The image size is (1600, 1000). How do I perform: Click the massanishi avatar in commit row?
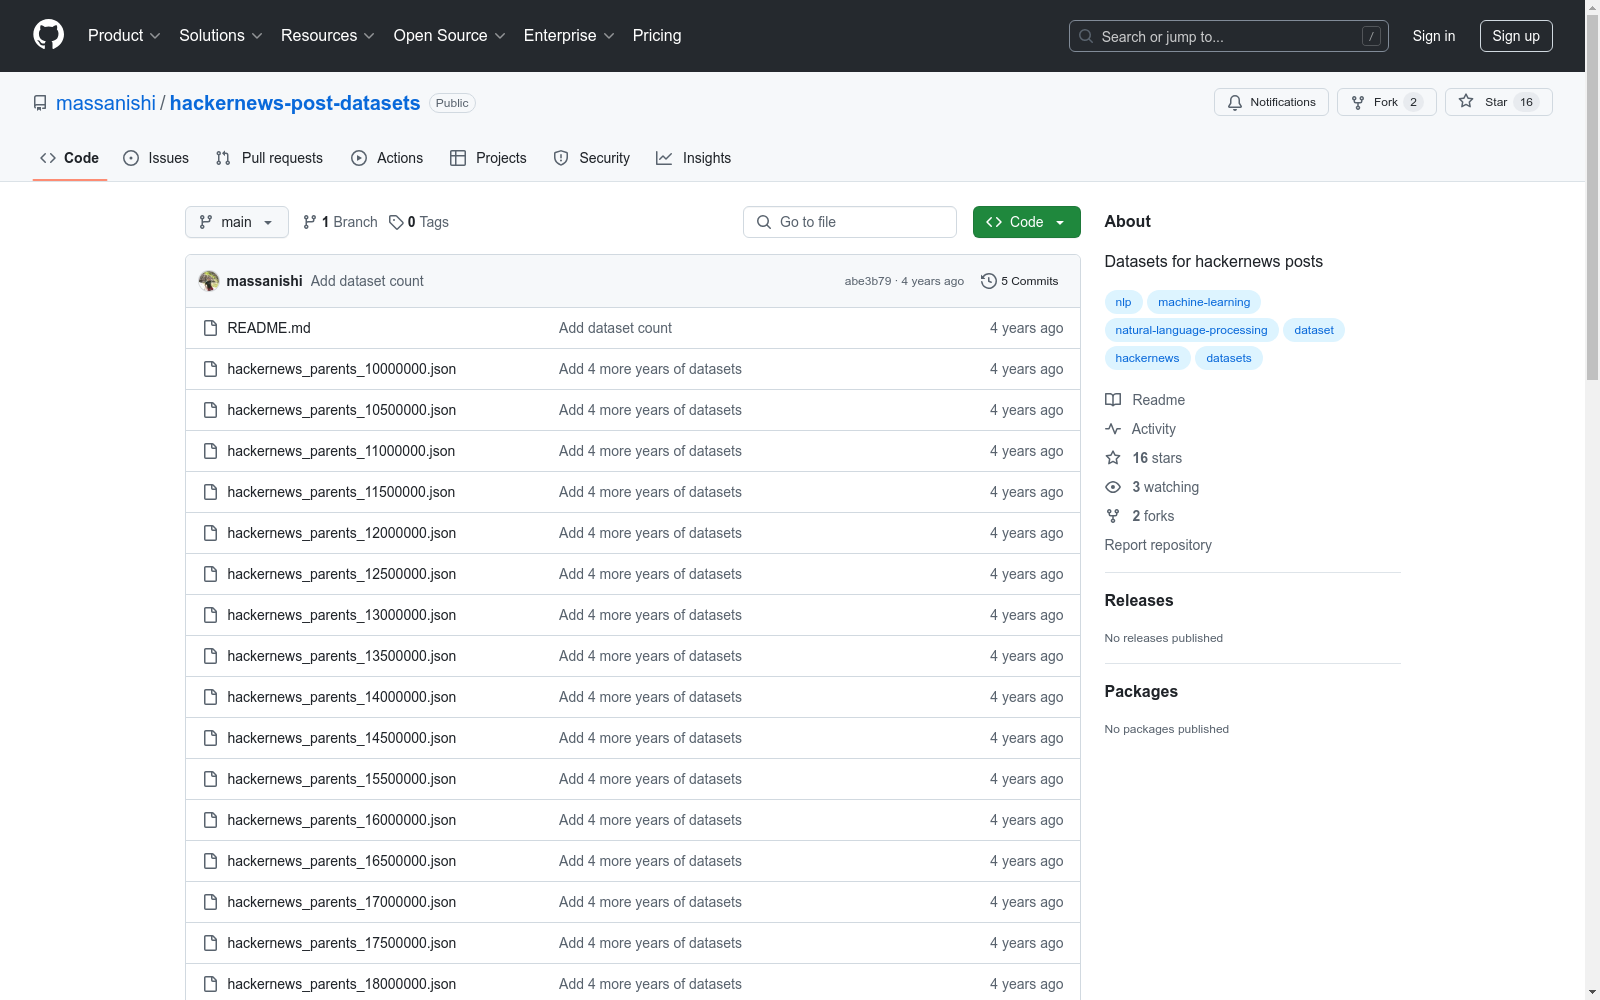coord(209,281)
